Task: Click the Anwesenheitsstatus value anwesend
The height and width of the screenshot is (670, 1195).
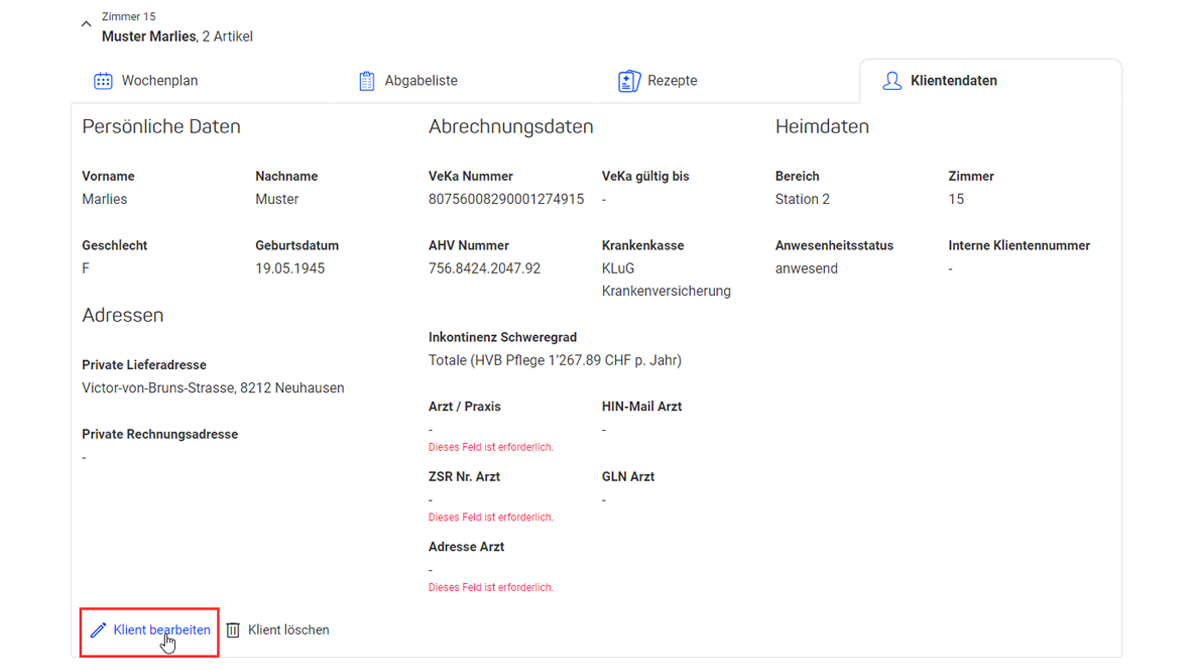Action: [x=806, y=268]
